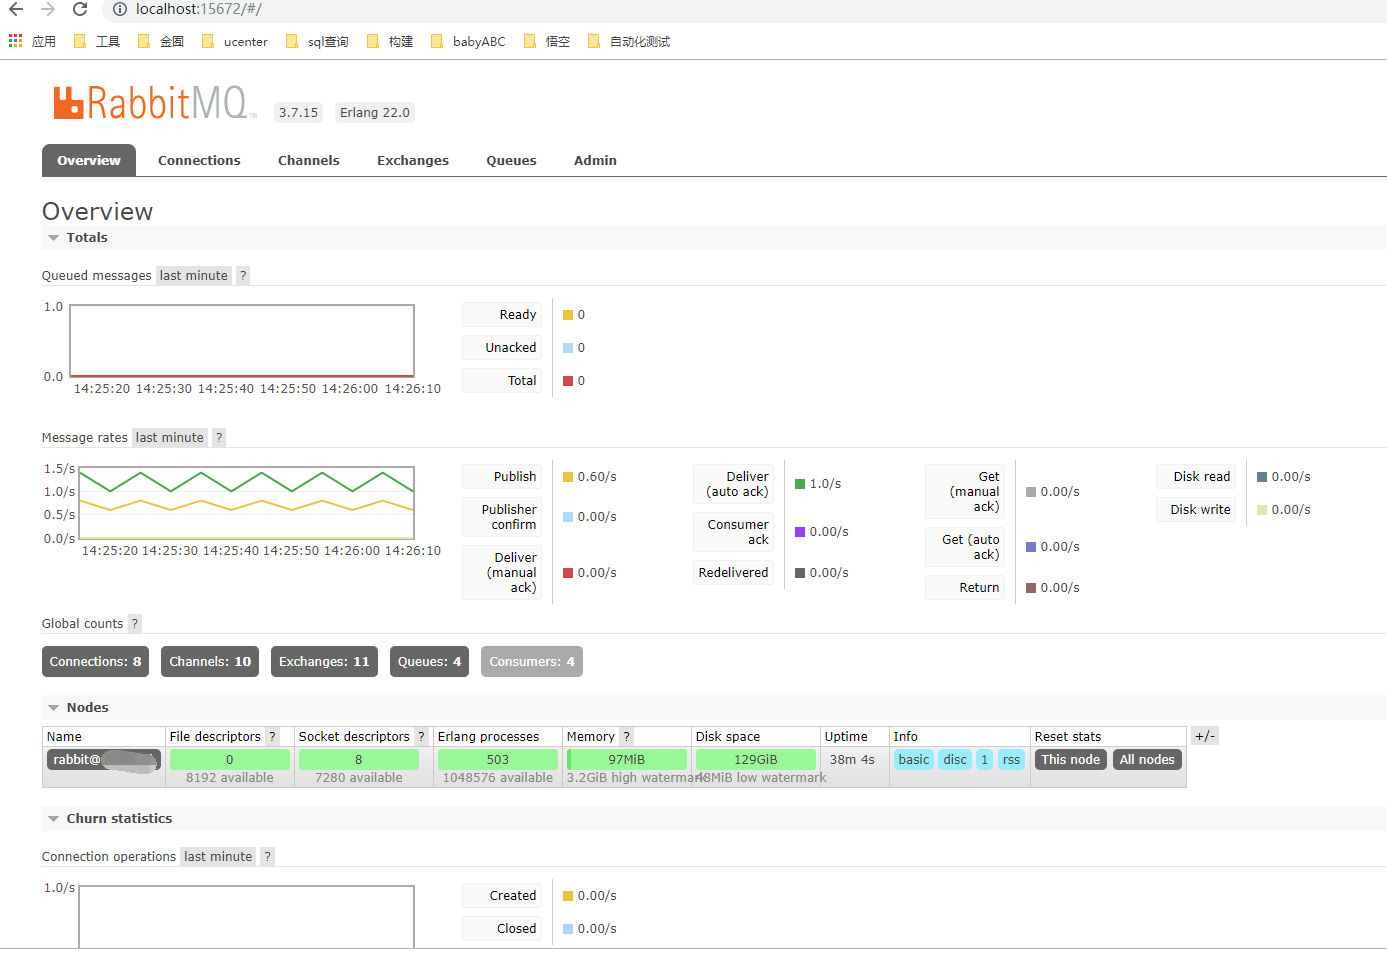Click the purple Consumer ack swatch

pyautogui.click(x=800, y=532)
